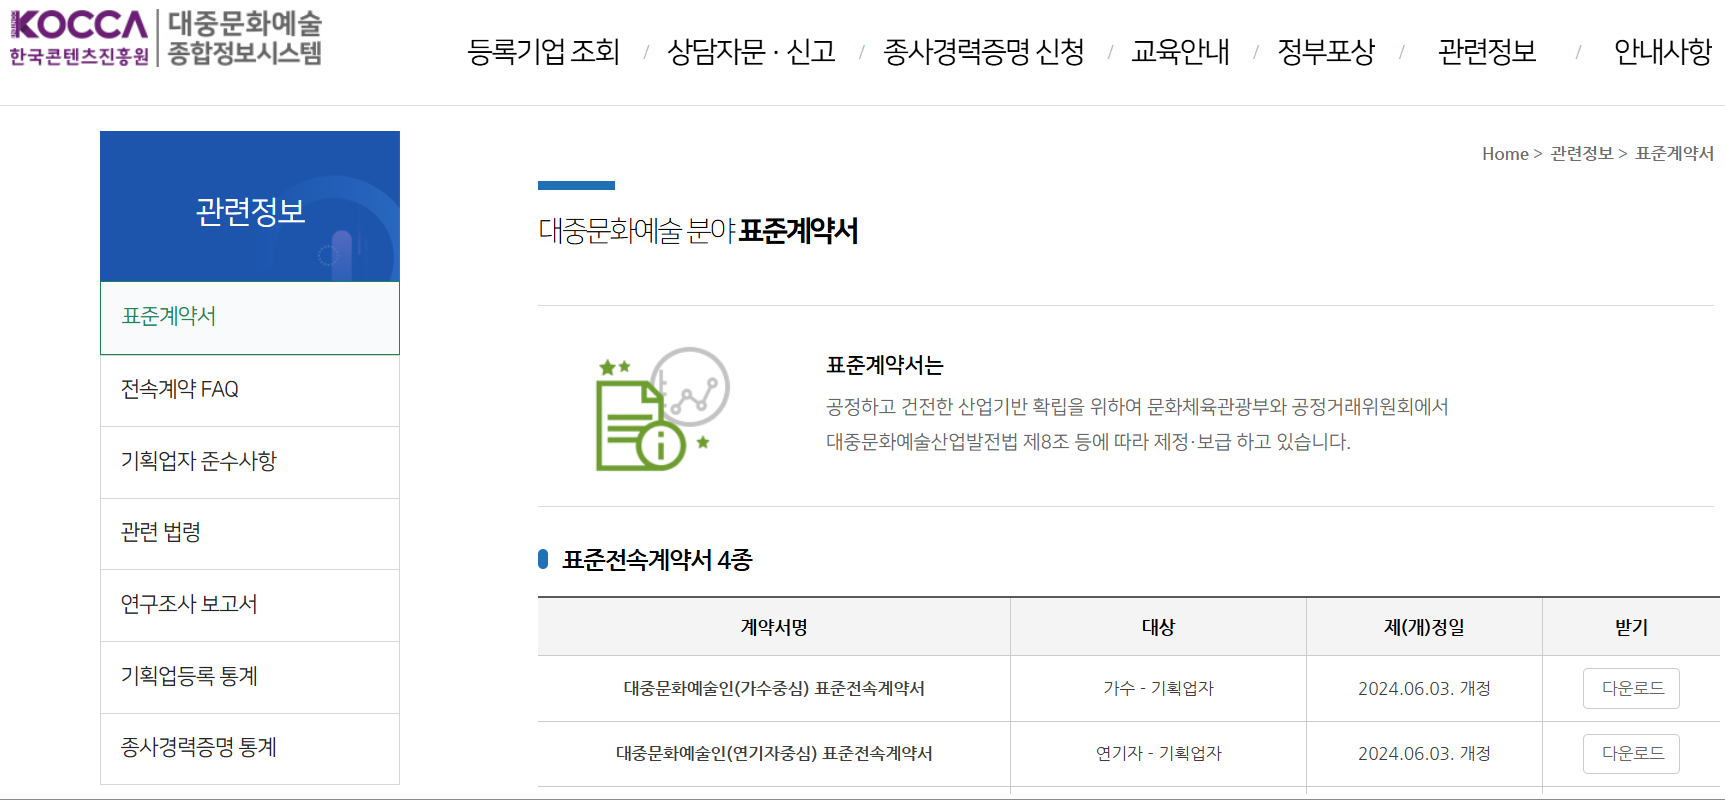Open the 안내사항 menu
1725x800 pixels.
click(x=1663, y=51)
